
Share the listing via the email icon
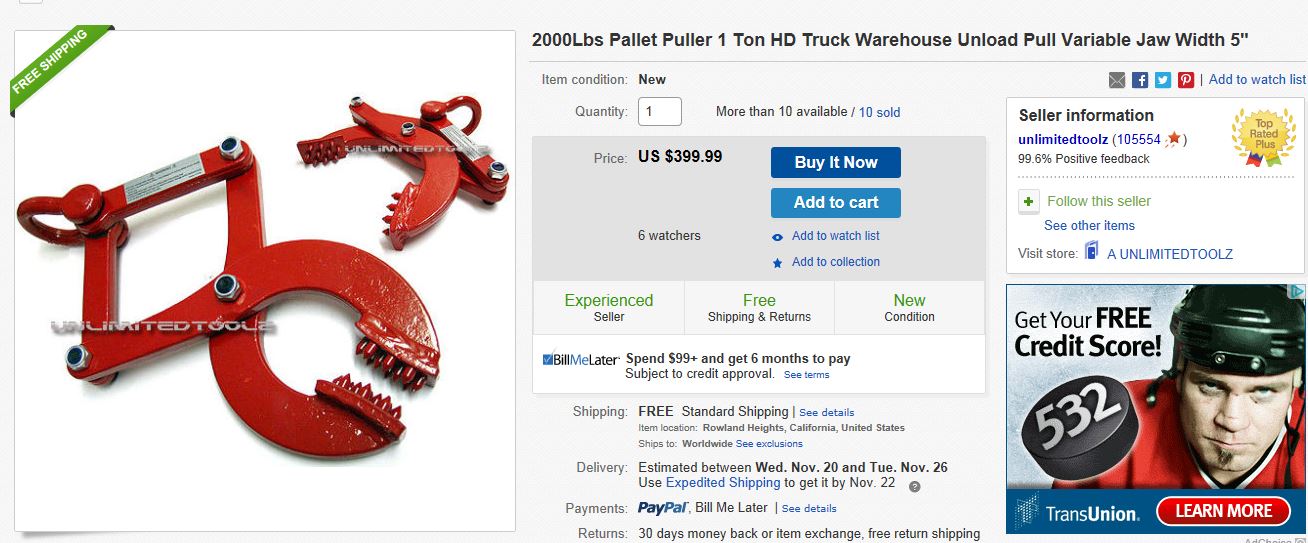tap(1117, 80)
